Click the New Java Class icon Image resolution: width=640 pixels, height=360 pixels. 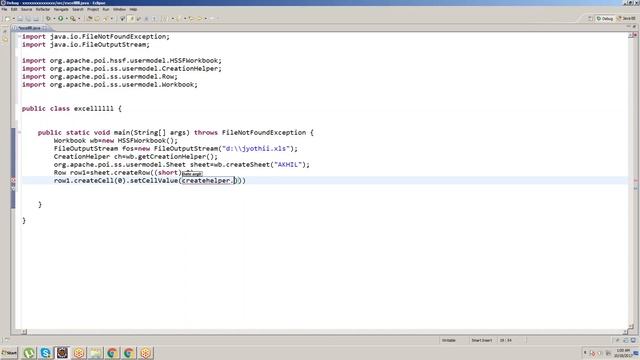[97, 18]
